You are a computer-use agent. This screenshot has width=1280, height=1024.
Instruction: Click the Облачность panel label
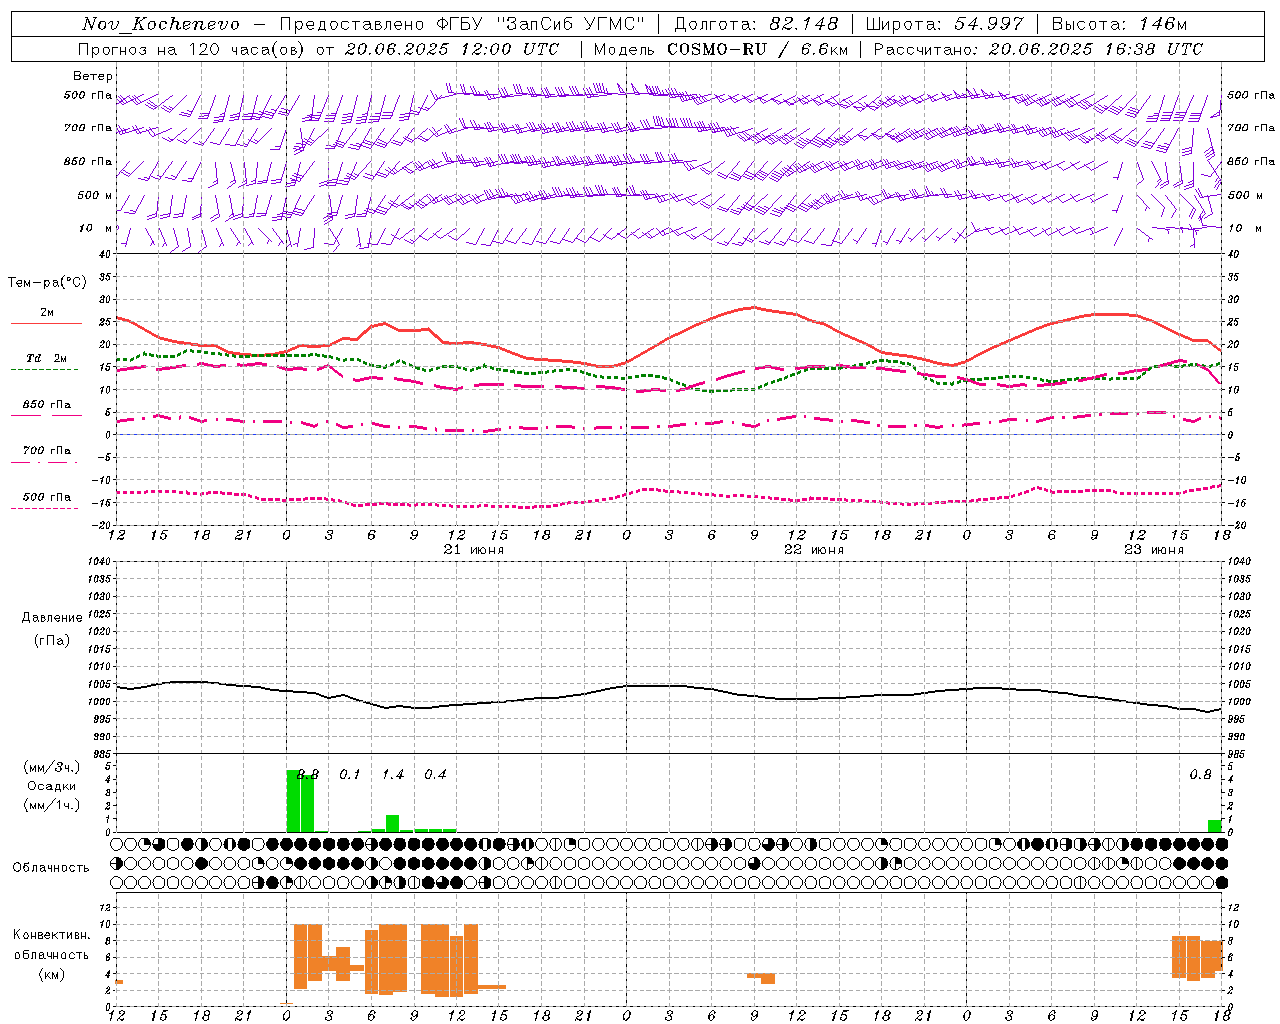[x=52, y=867]
